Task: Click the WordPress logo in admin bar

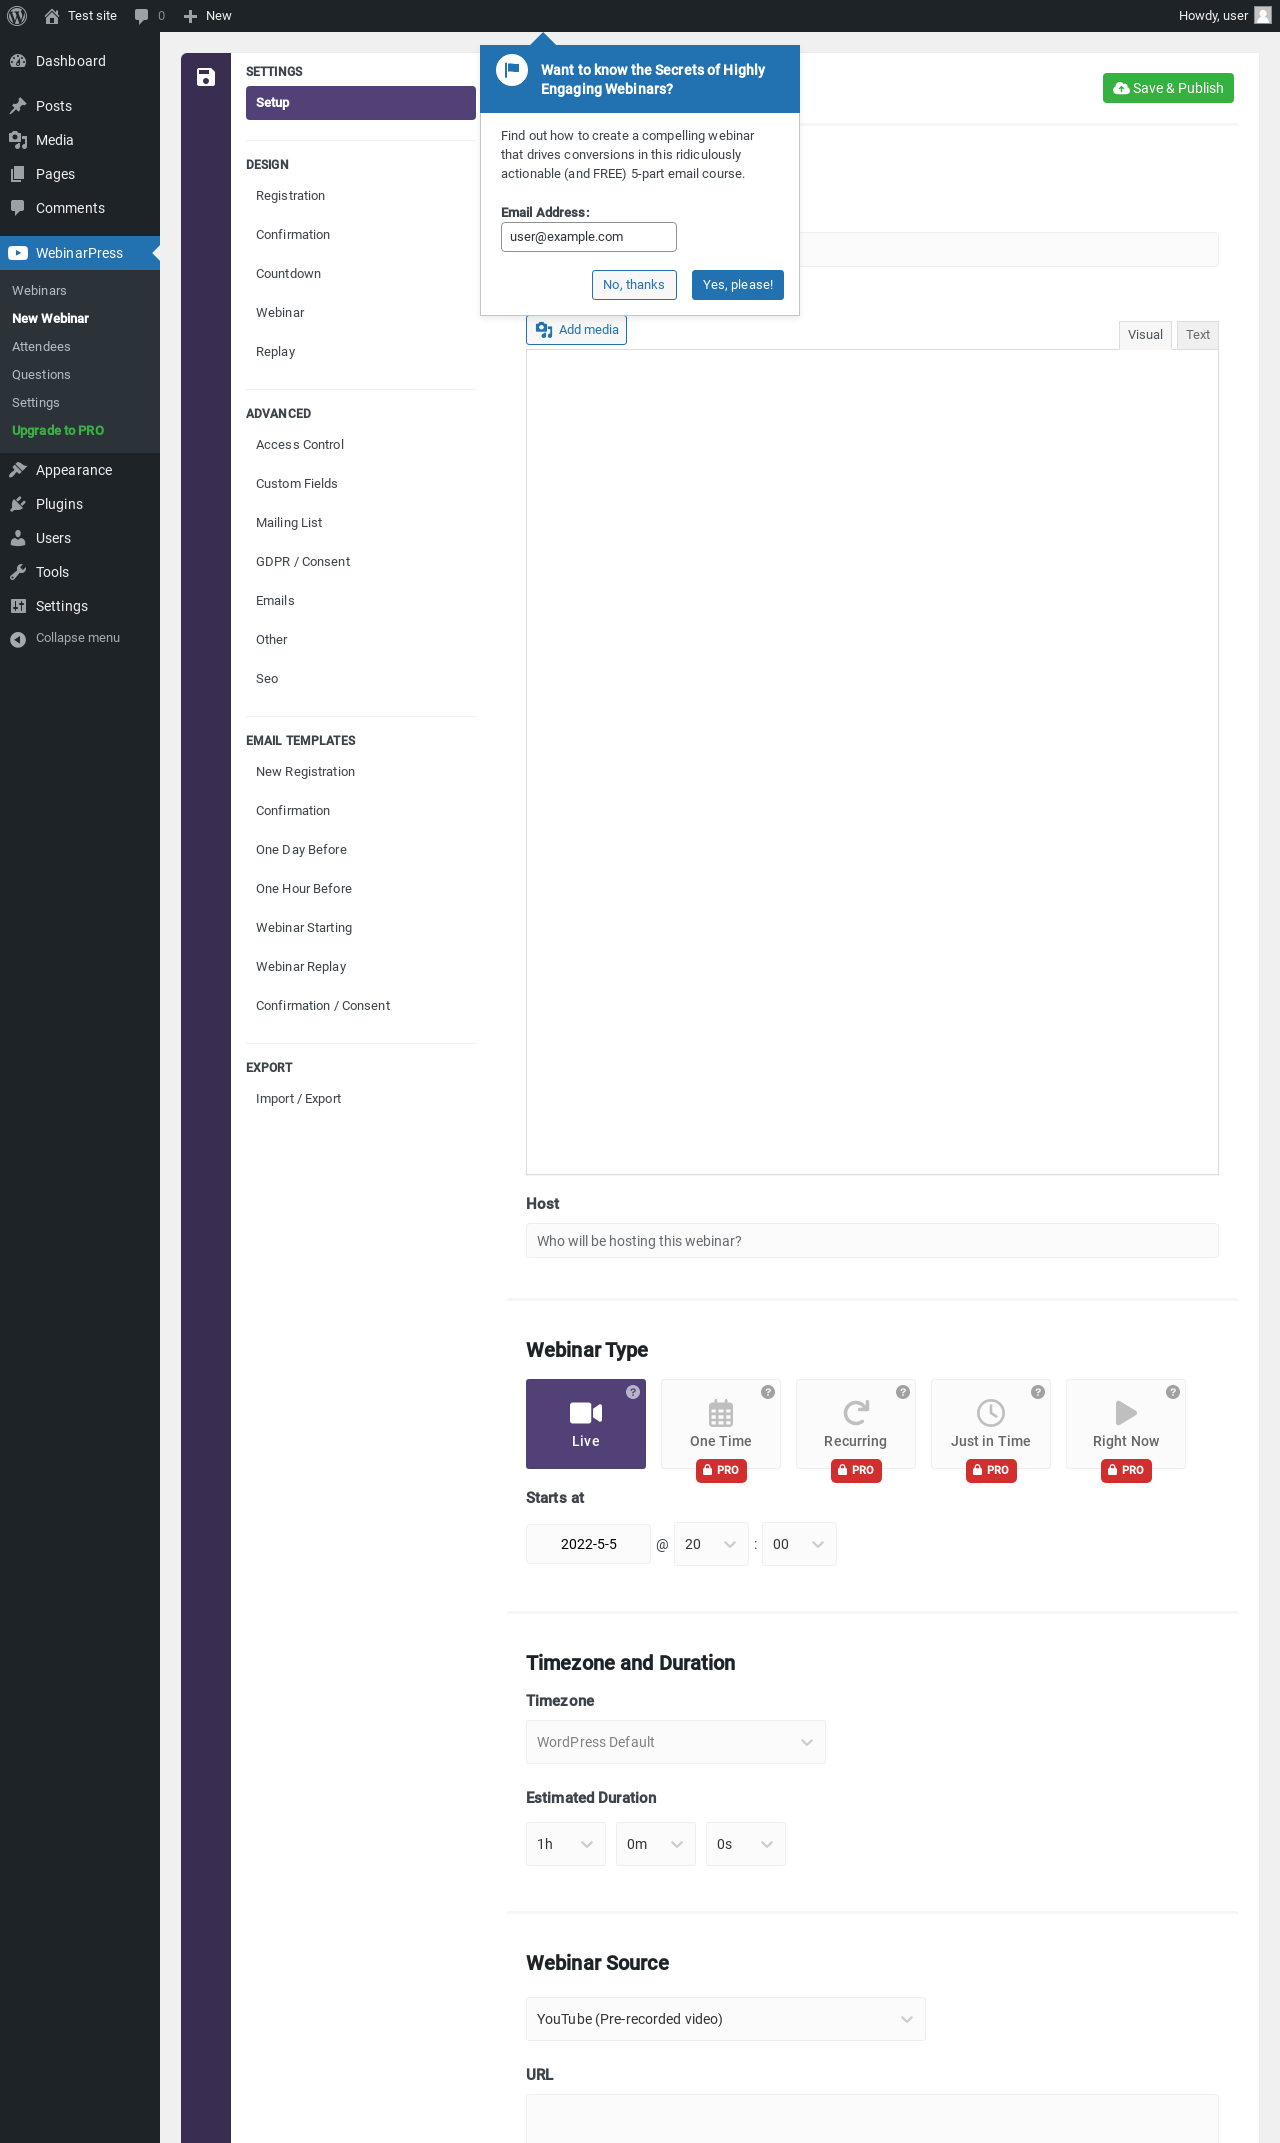Action: (17, 16)
